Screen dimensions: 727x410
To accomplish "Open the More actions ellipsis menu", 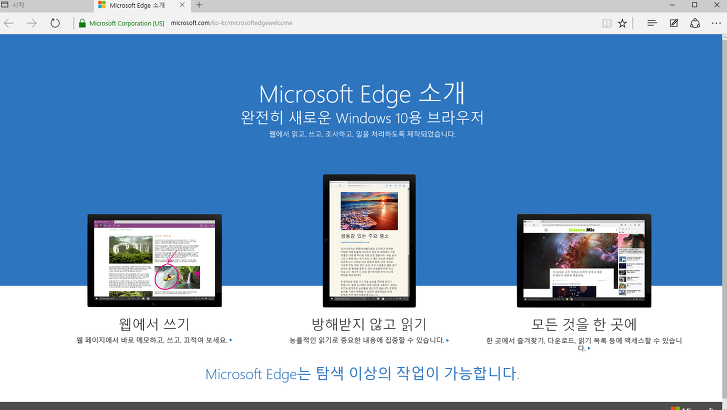I will [x=716, y=23].
